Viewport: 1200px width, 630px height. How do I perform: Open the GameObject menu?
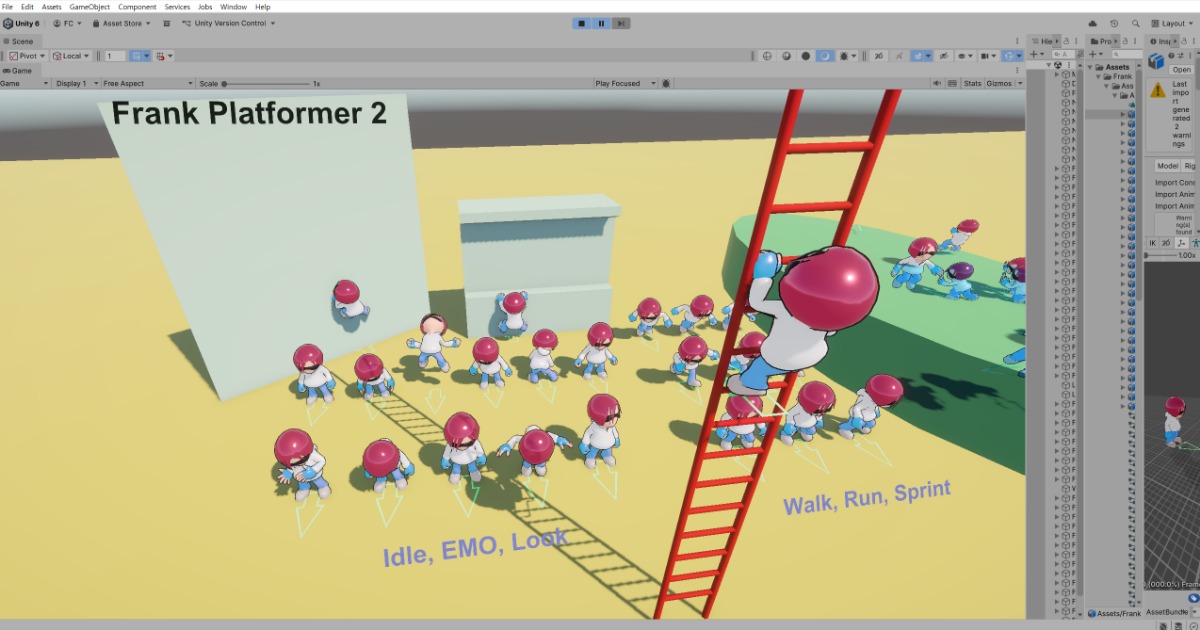point(91,6)
